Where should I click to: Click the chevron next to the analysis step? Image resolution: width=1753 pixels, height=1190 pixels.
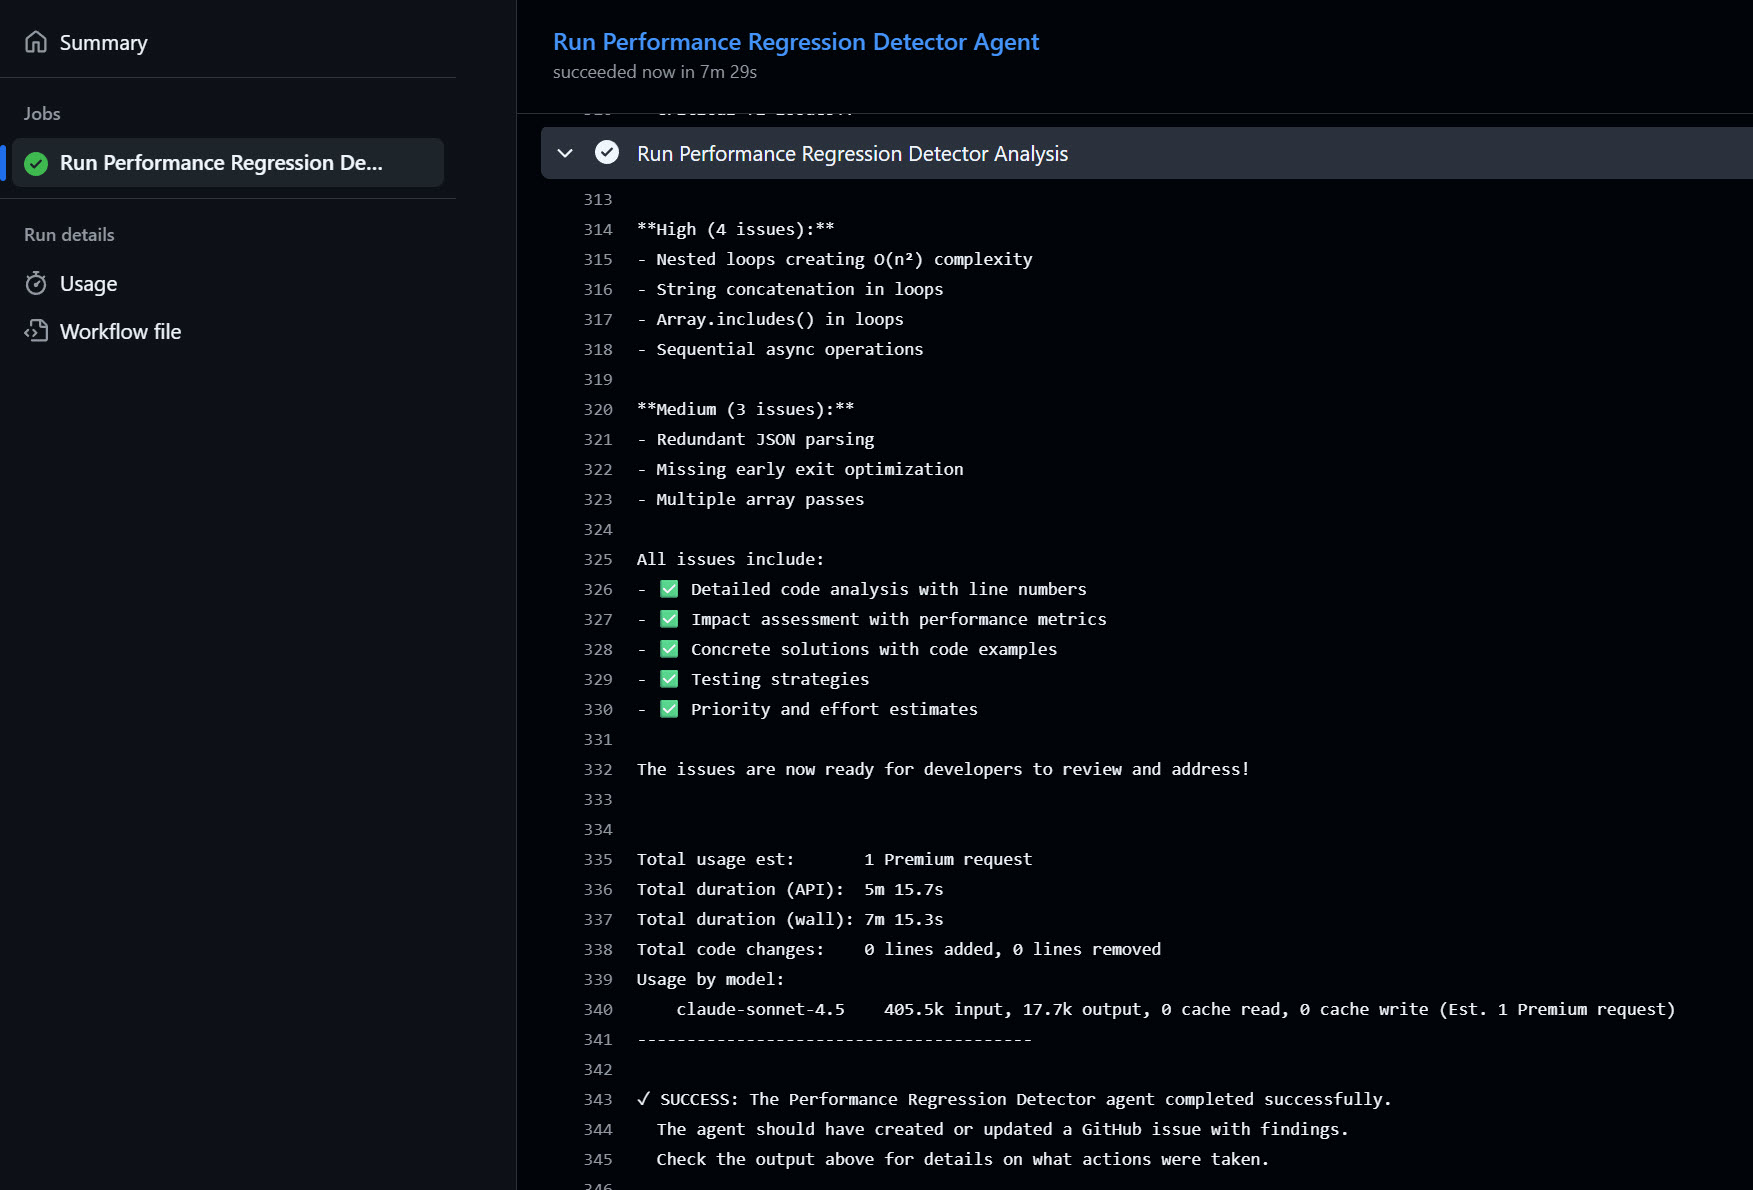coord(565,153)
